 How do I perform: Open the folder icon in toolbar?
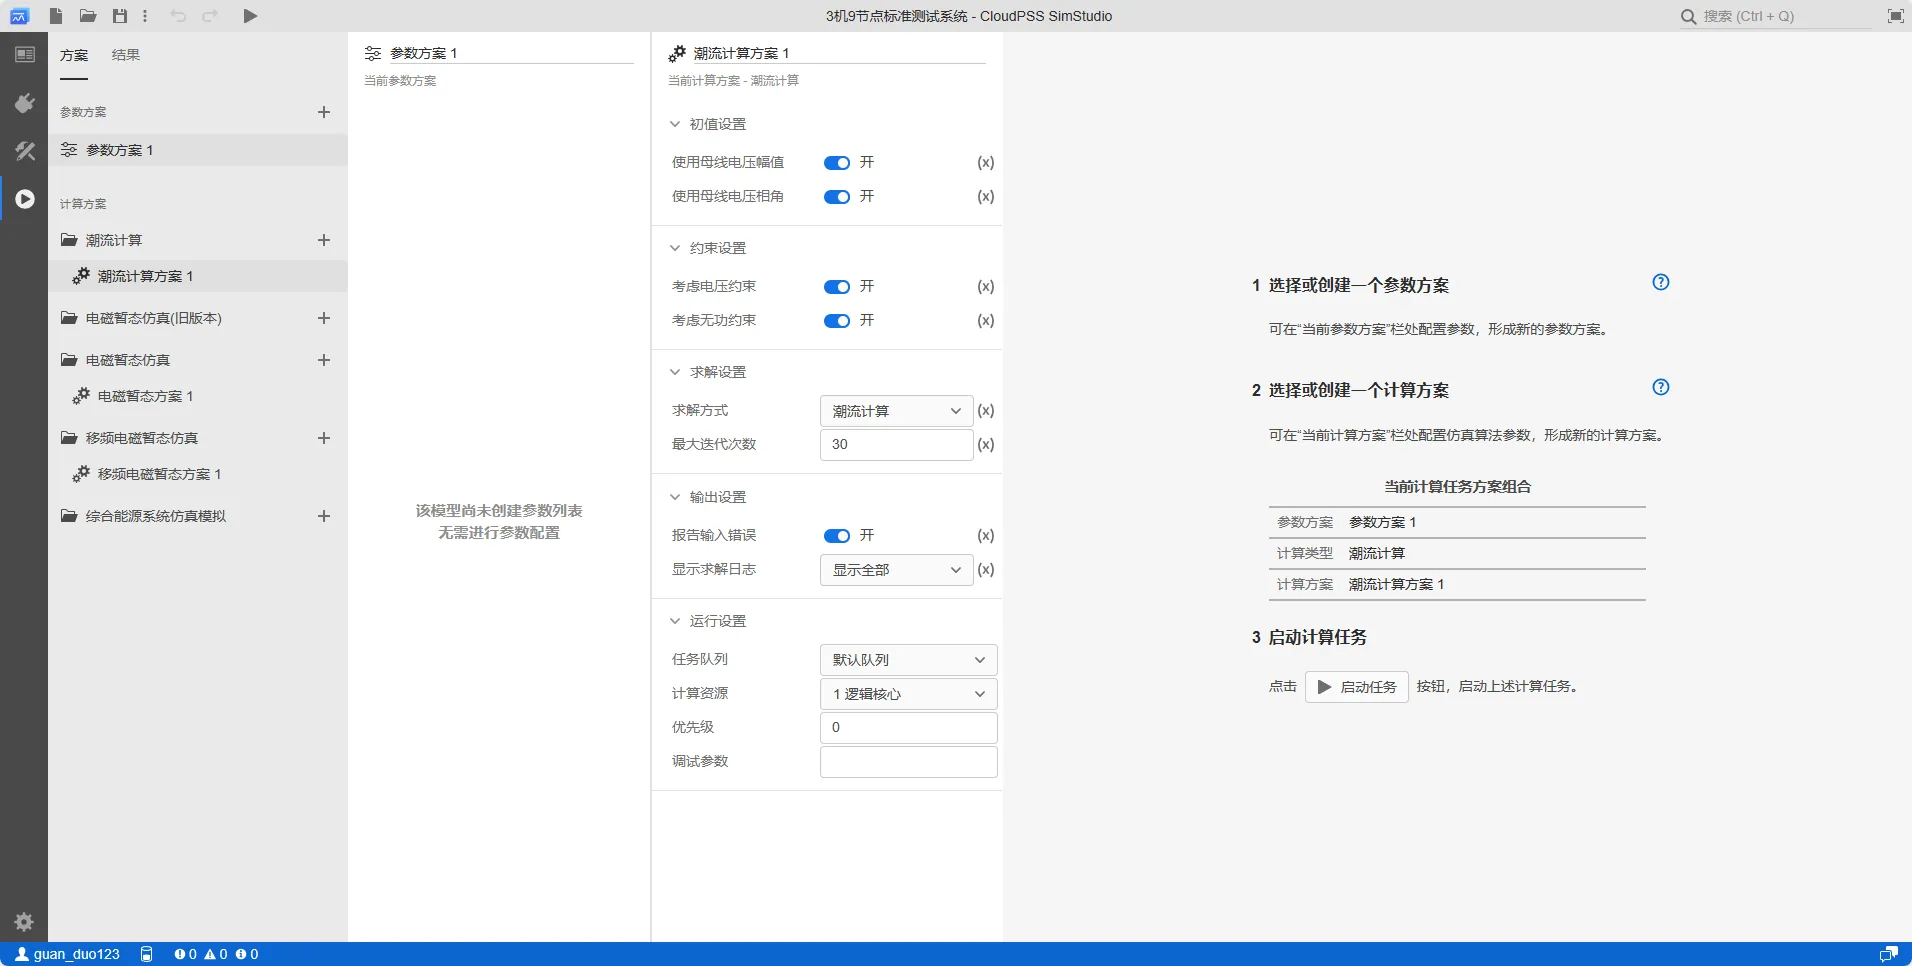click(x=88, y=16)
